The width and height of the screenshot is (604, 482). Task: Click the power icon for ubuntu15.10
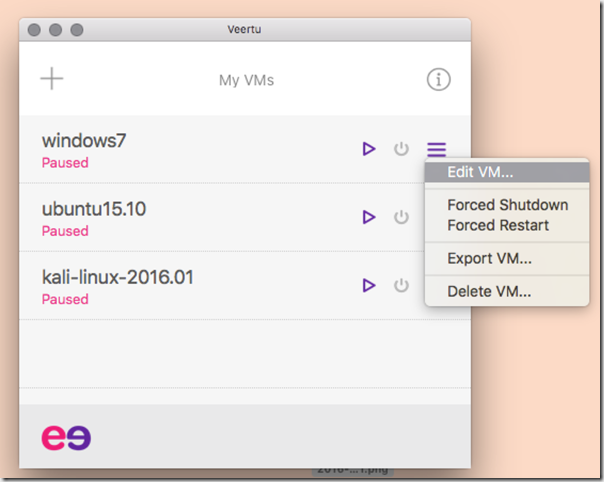click(x=401, y=217)
